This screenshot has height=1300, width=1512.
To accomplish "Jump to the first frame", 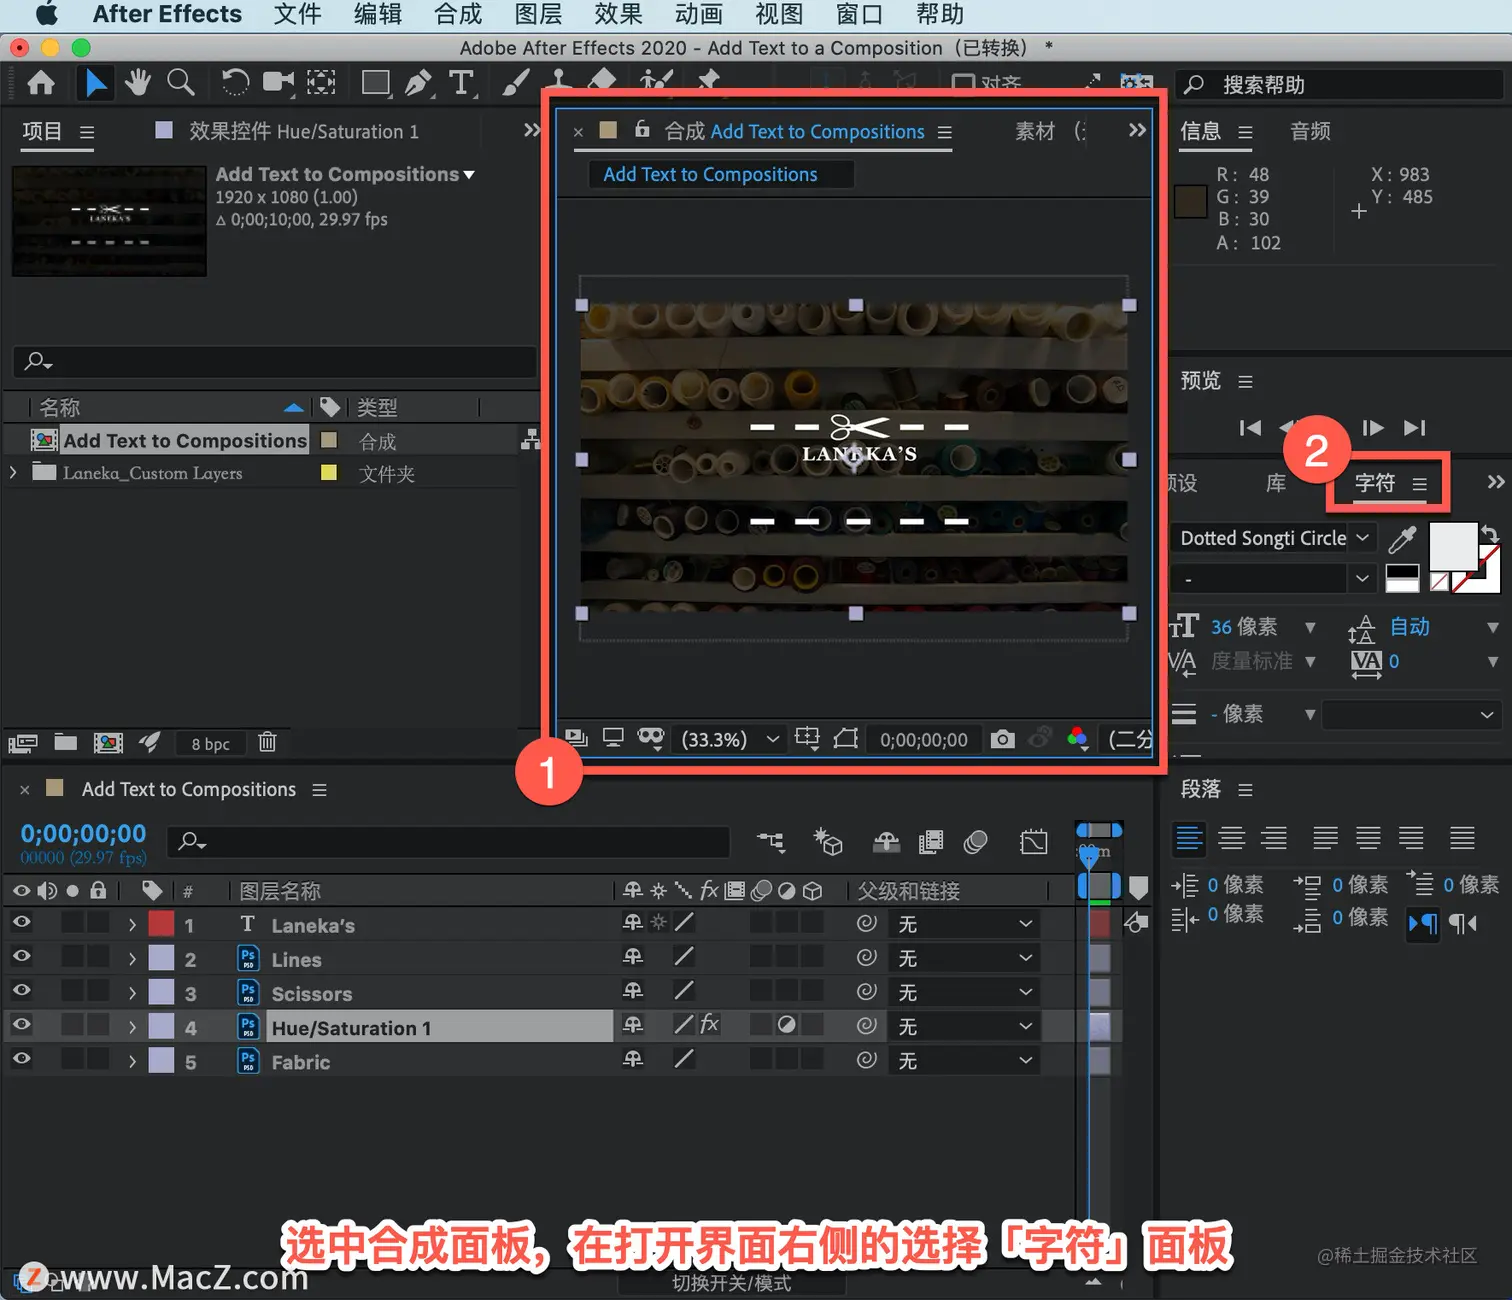I will tap(1250, 428).
